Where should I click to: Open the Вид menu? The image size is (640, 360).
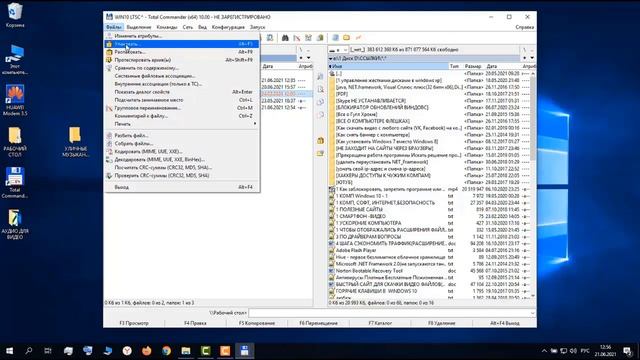click(202, 27)
